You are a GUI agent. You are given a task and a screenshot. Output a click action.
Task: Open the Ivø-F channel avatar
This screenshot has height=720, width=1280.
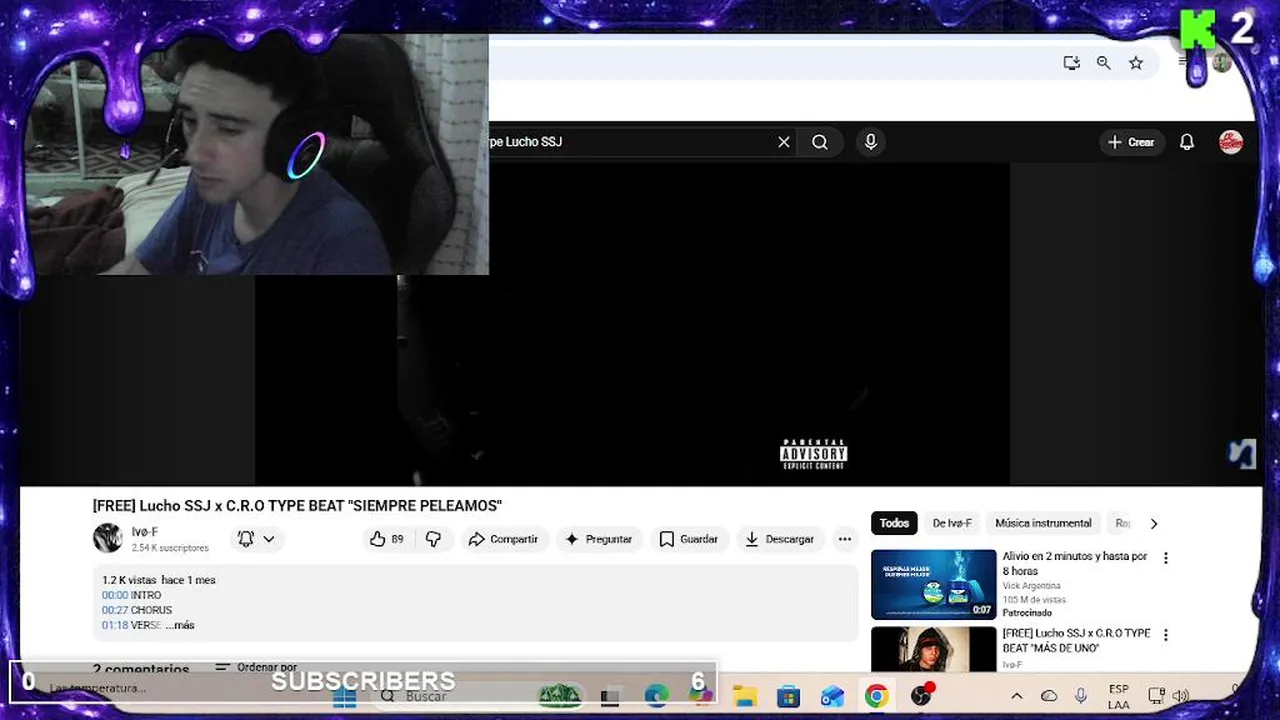[x=107, y=538]
